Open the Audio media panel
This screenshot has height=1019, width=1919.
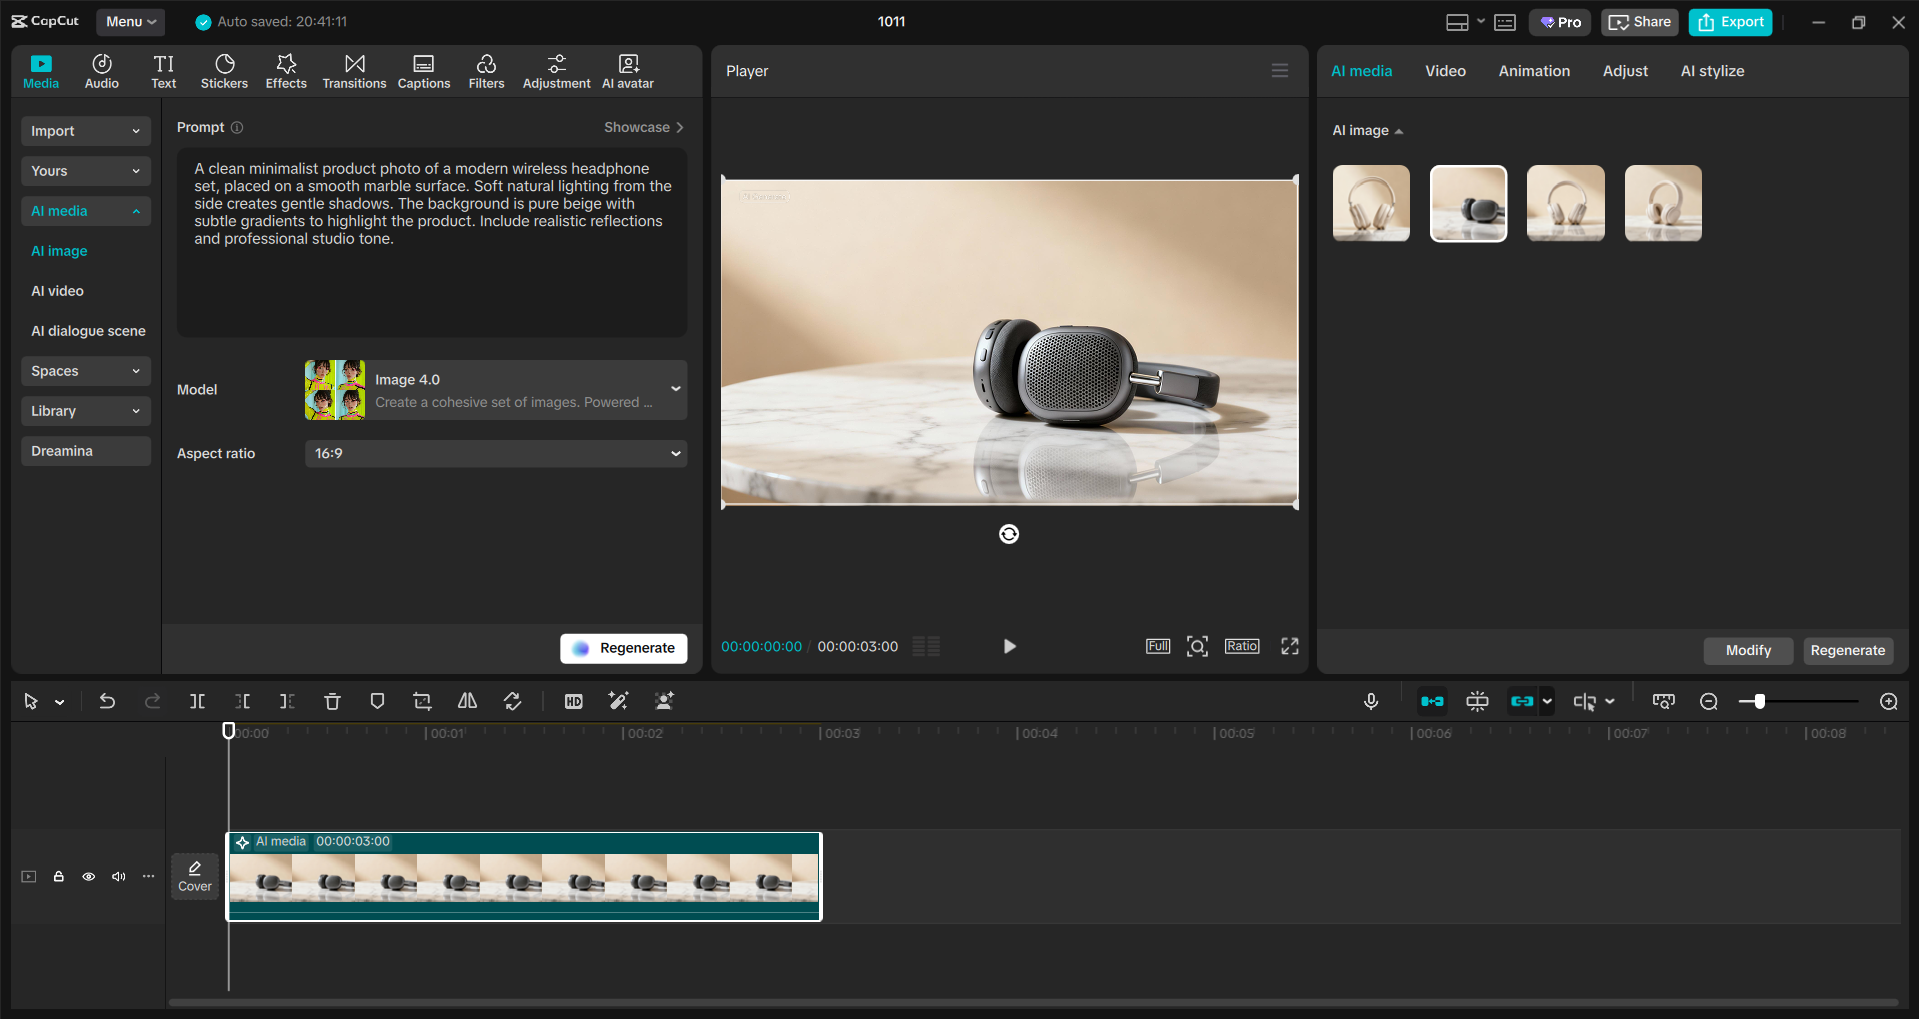pyautogui.click(x=101, y=70)
